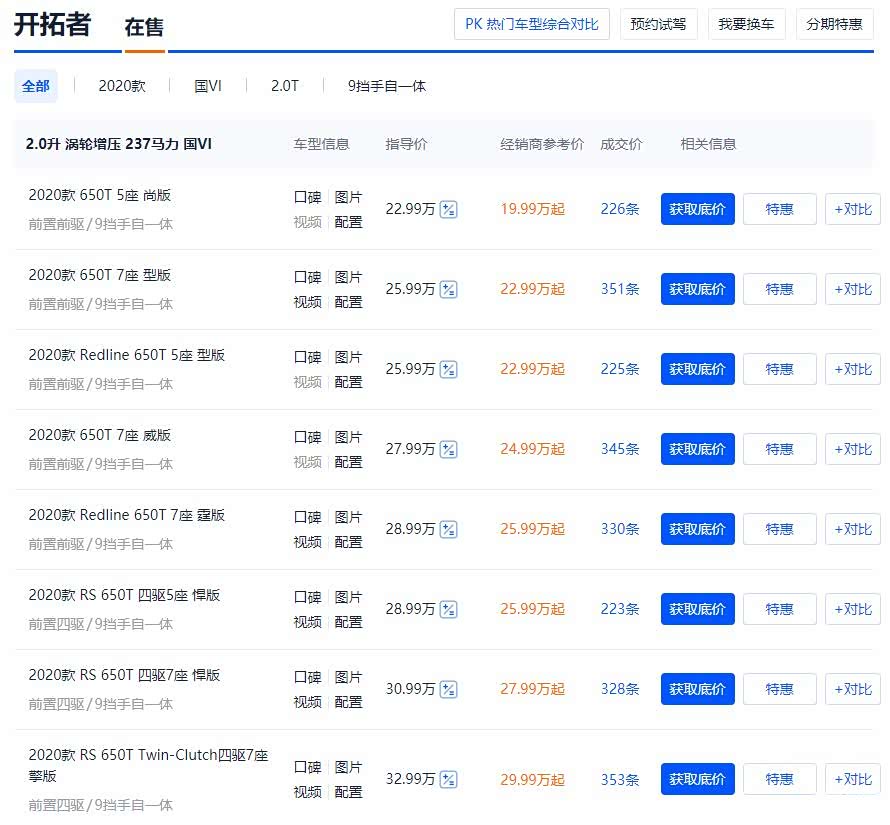Filter by 2020款
The height and width of the screenshot is (825, 890).
click(122, 86)
